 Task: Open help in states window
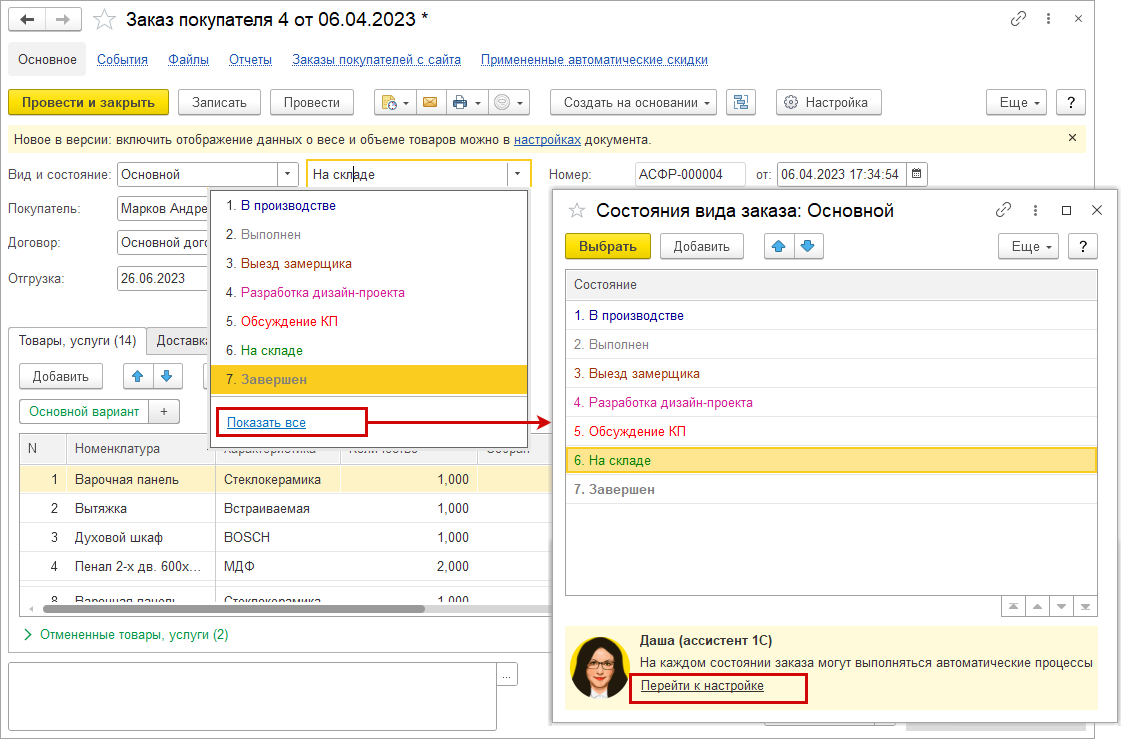[1083, 246]
